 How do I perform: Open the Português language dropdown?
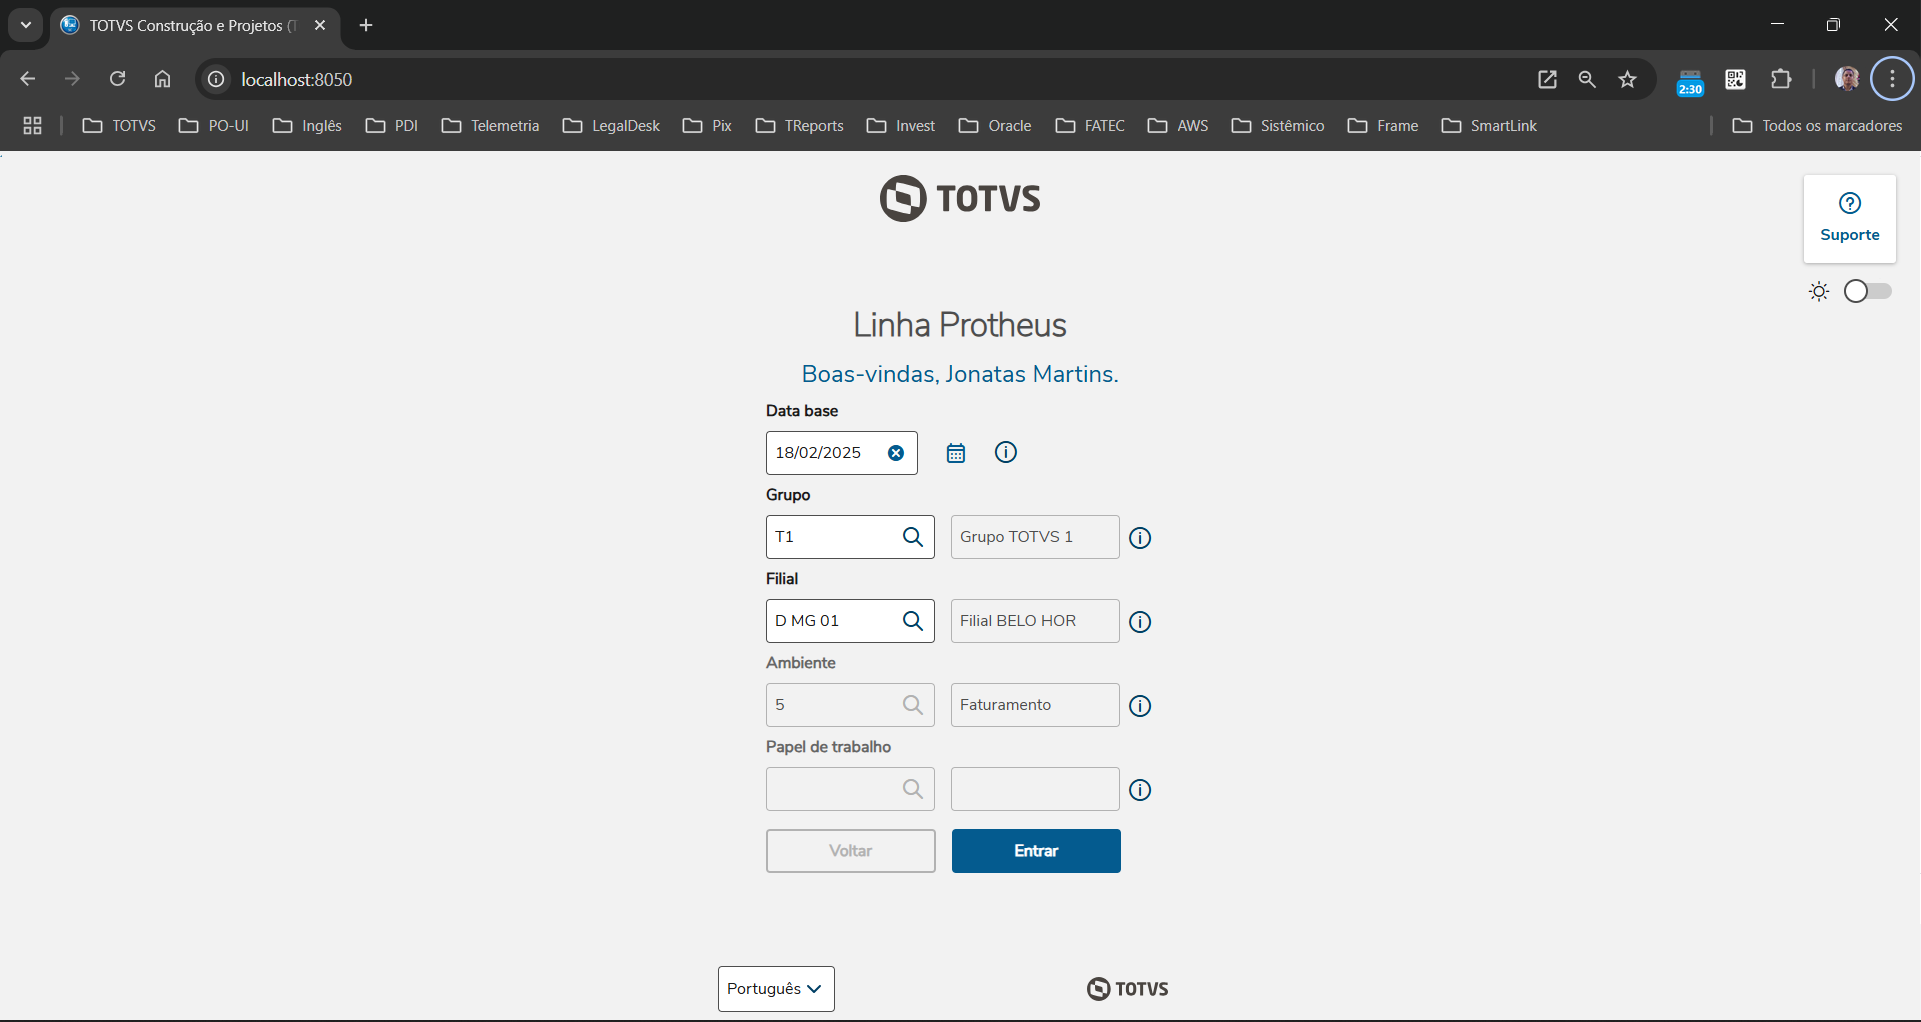point(776,989)
